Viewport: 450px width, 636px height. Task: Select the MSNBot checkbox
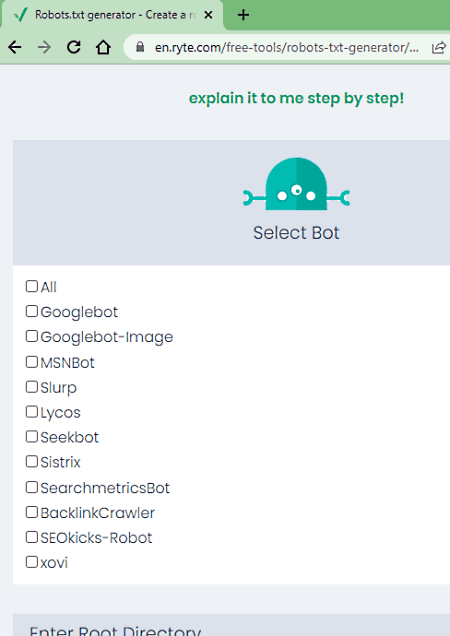(x=32, y=362)
